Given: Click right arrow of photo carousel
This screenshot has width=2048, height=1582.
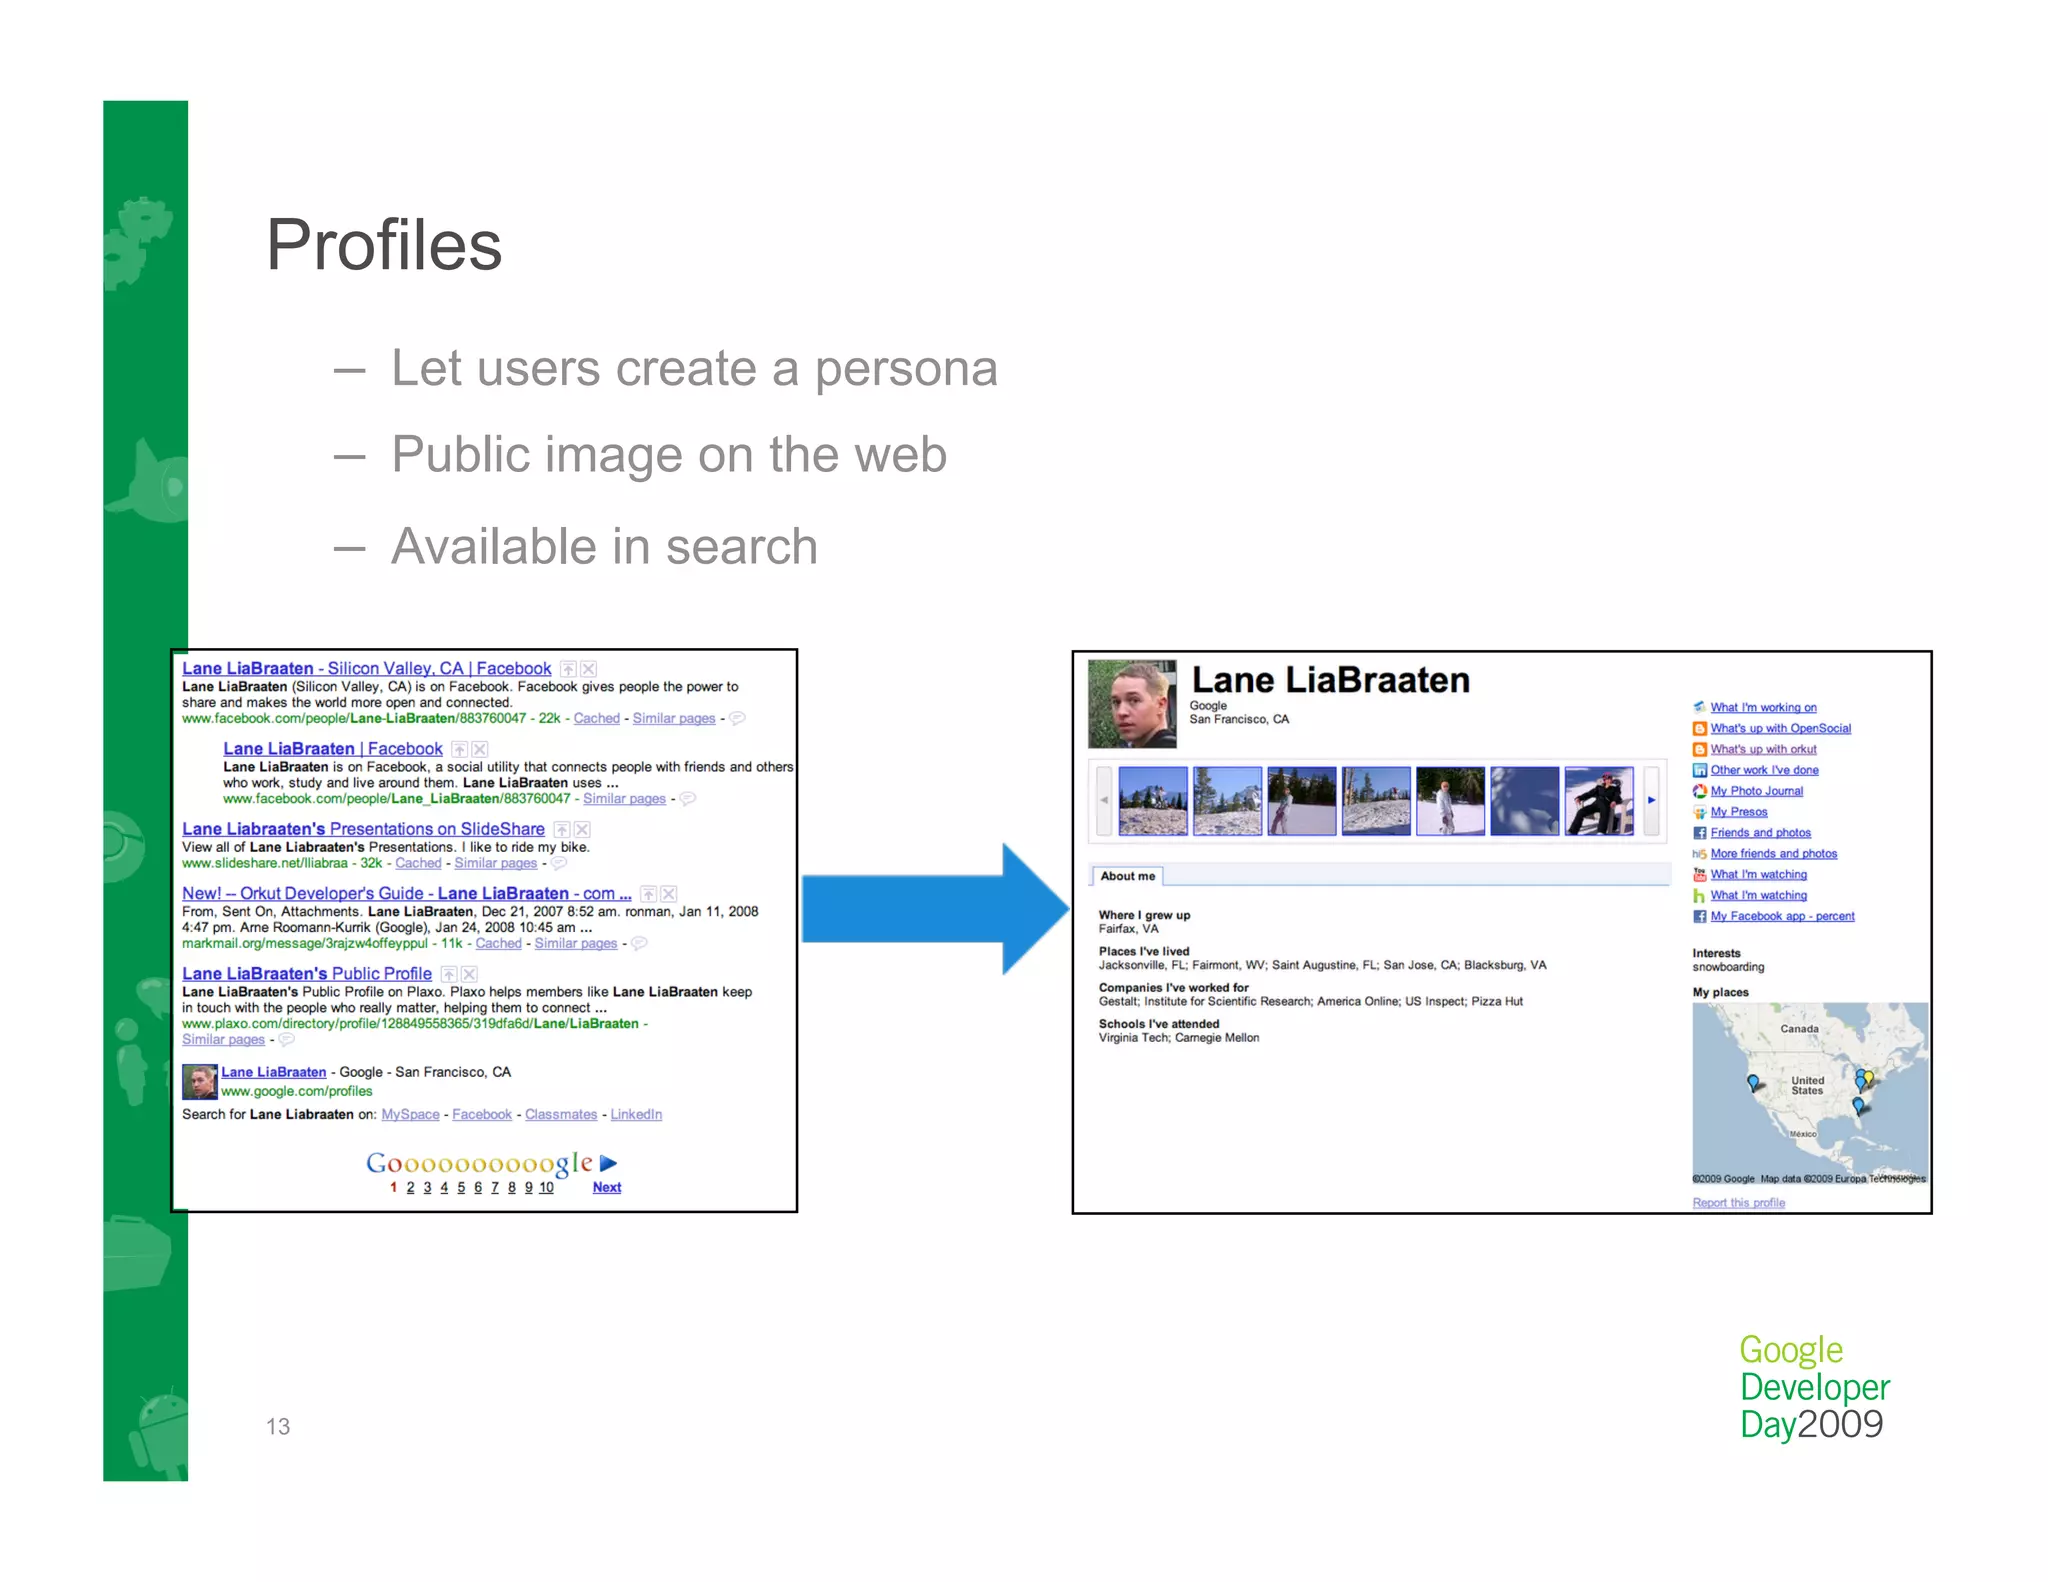Looking at the screenshot, I should click(1651, 800).
